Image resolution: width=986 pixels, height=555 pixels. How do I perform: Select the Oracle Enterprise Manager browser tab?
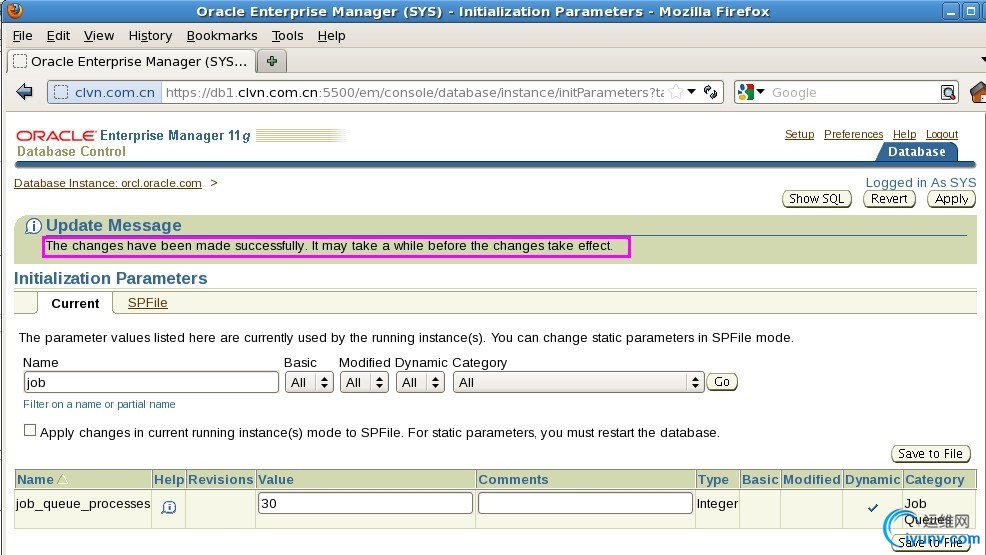(131, 61)
